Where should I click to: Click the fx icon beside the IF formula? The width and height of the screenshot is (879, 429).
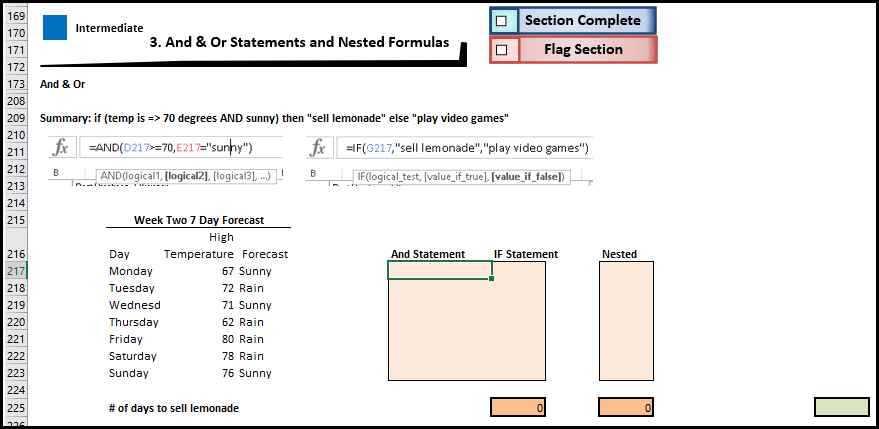click(319, 148)
